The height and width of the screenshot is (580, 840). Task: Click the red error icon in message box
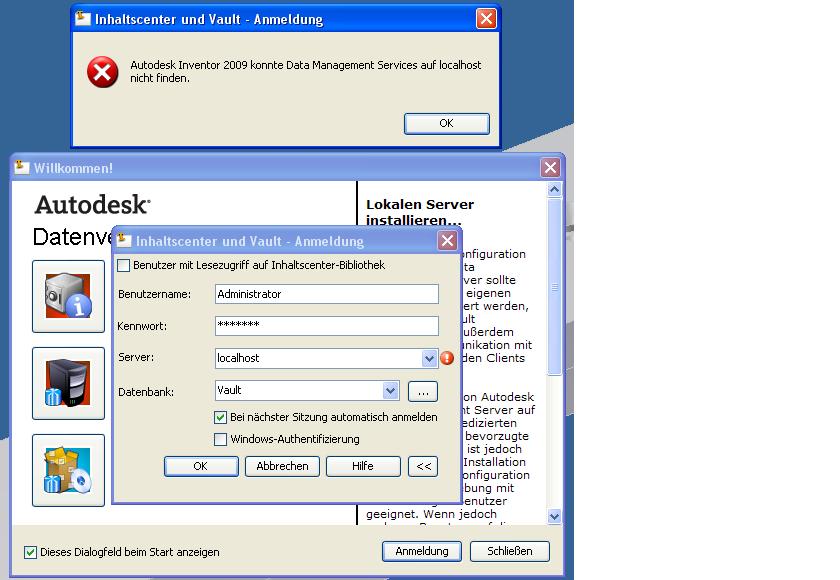[102, 72]
